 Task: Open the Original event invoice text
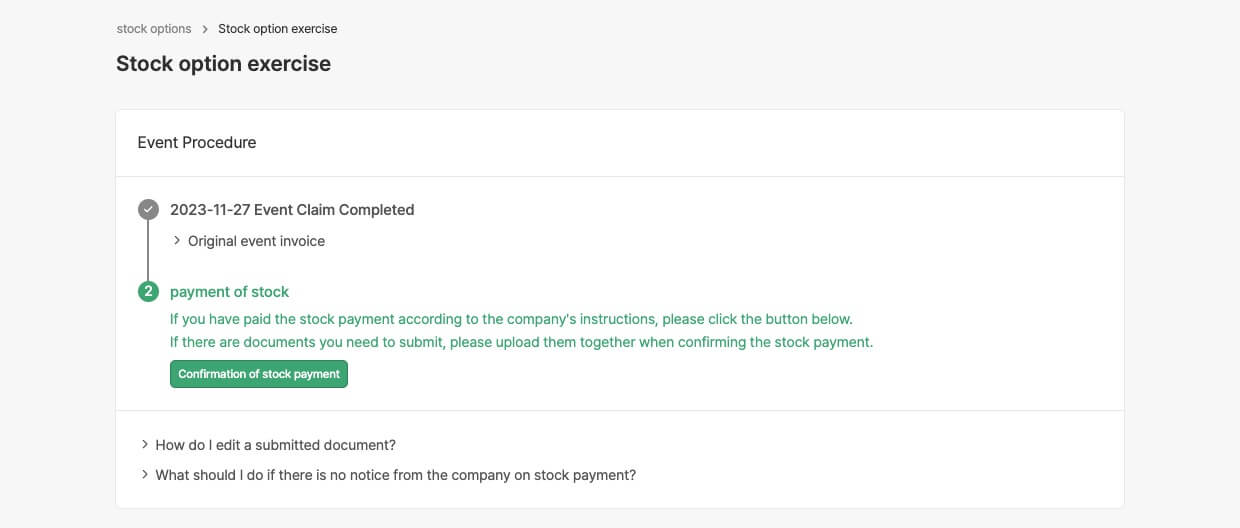point(256,241)
